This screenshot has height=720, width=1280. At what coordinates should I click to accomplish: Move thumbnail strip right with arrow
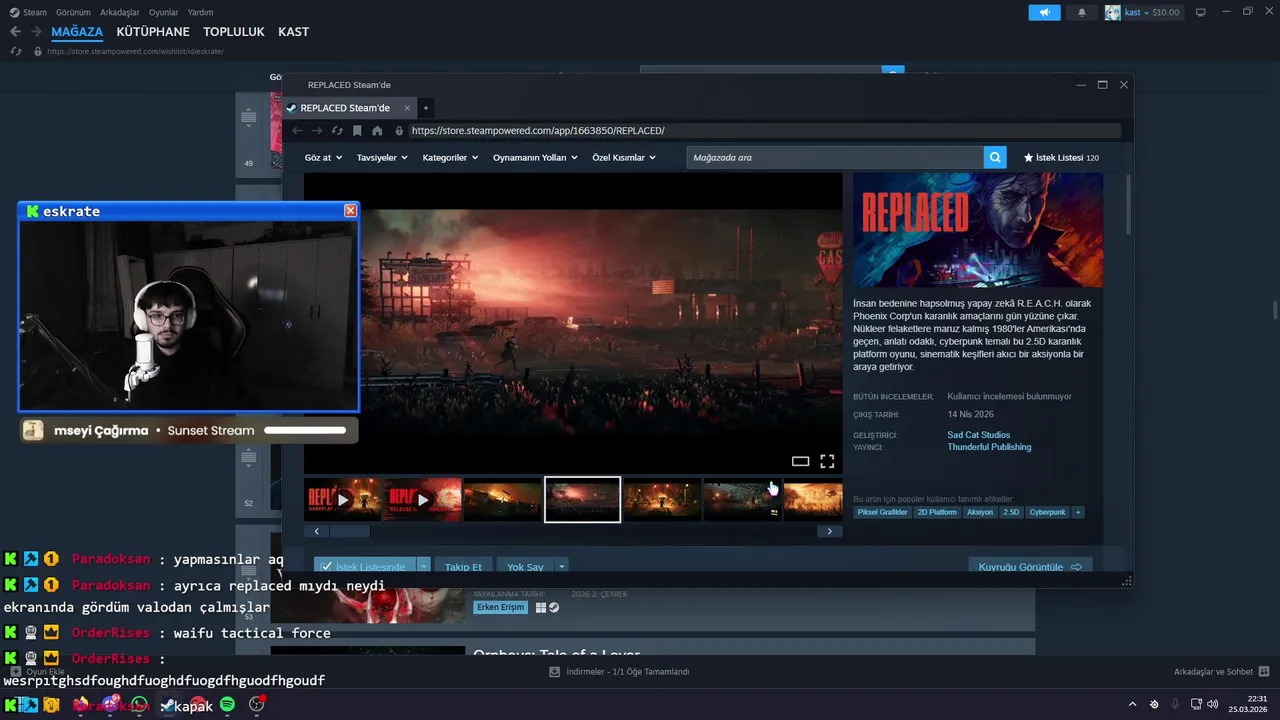click(829, 532)
